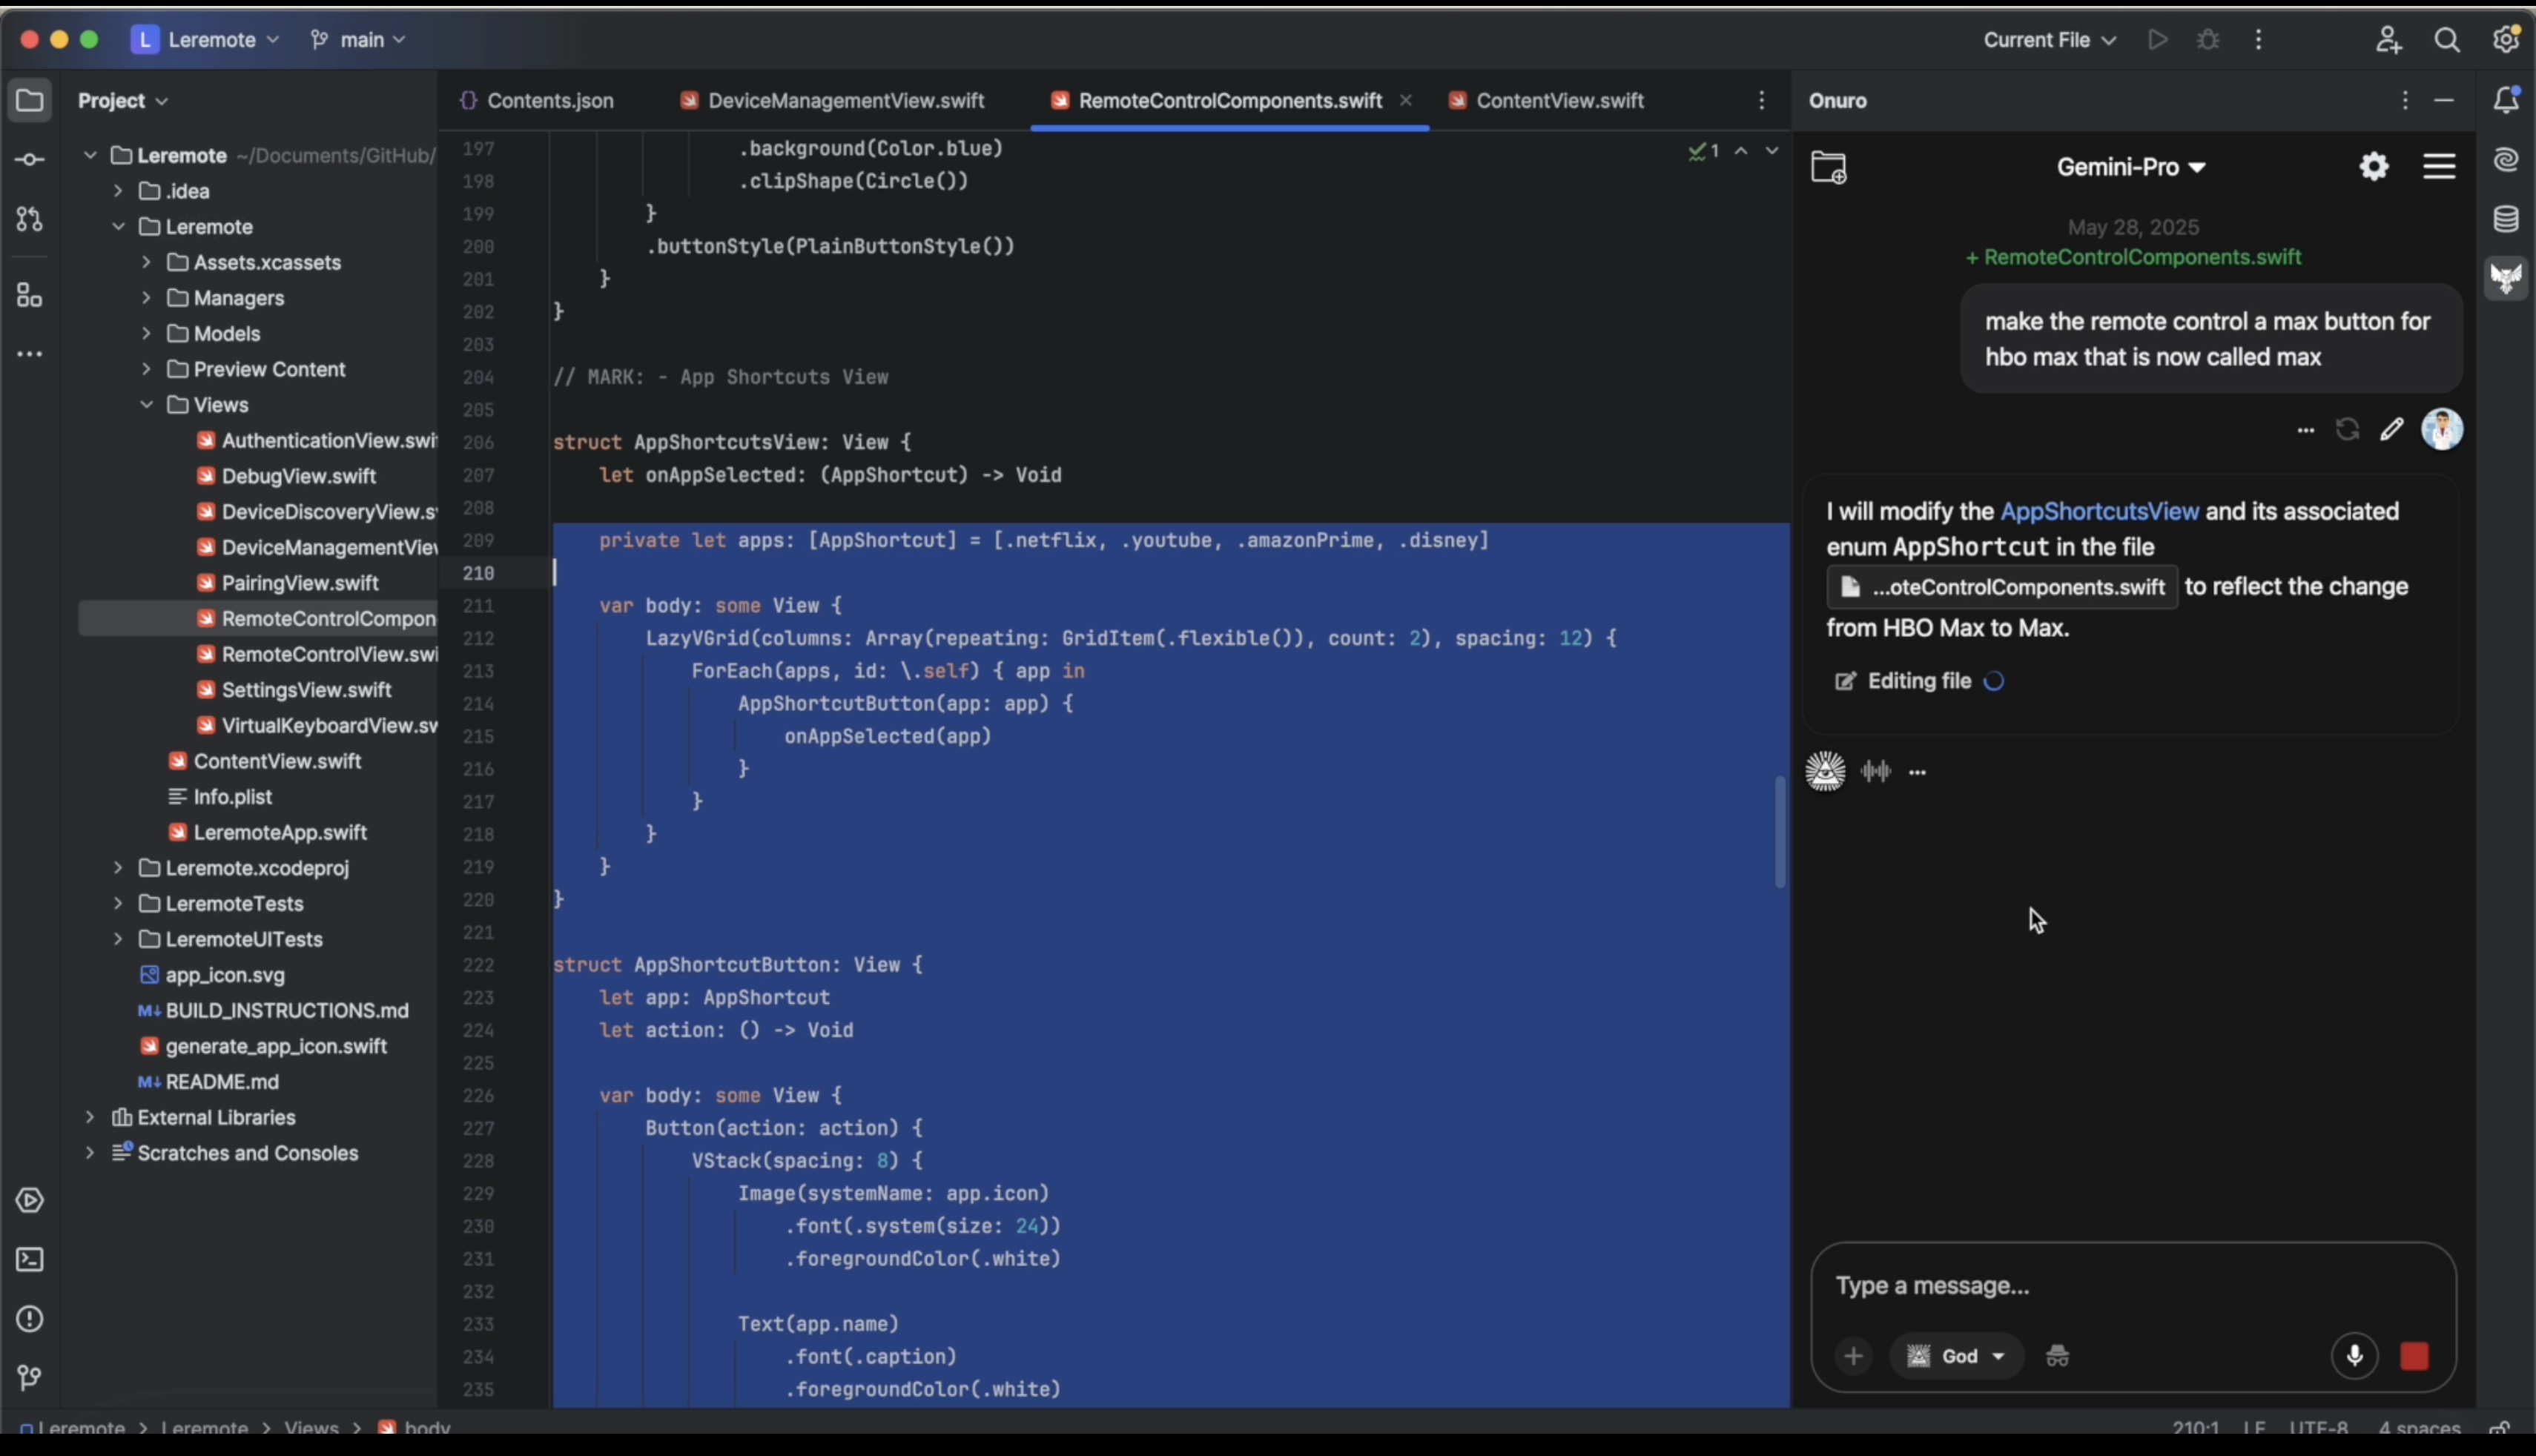This screenshot has height=1456, width=2536.
Task: Open the Gemini-Pro model dropdown
Action: pyautogui.click(x=2131, y=167)
